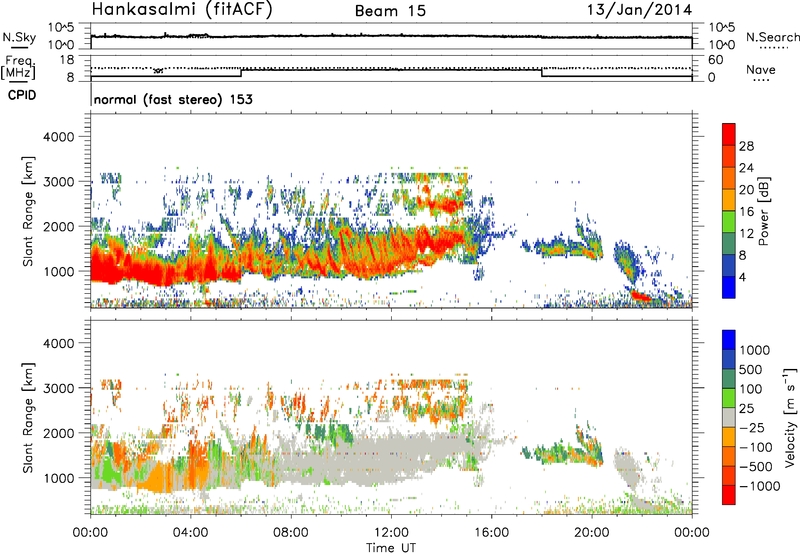This screenshot has height=554, width=800.
Task: Click the Slant Range label of velocity panel
Action: pyautogui.click(x=27, y=417)
